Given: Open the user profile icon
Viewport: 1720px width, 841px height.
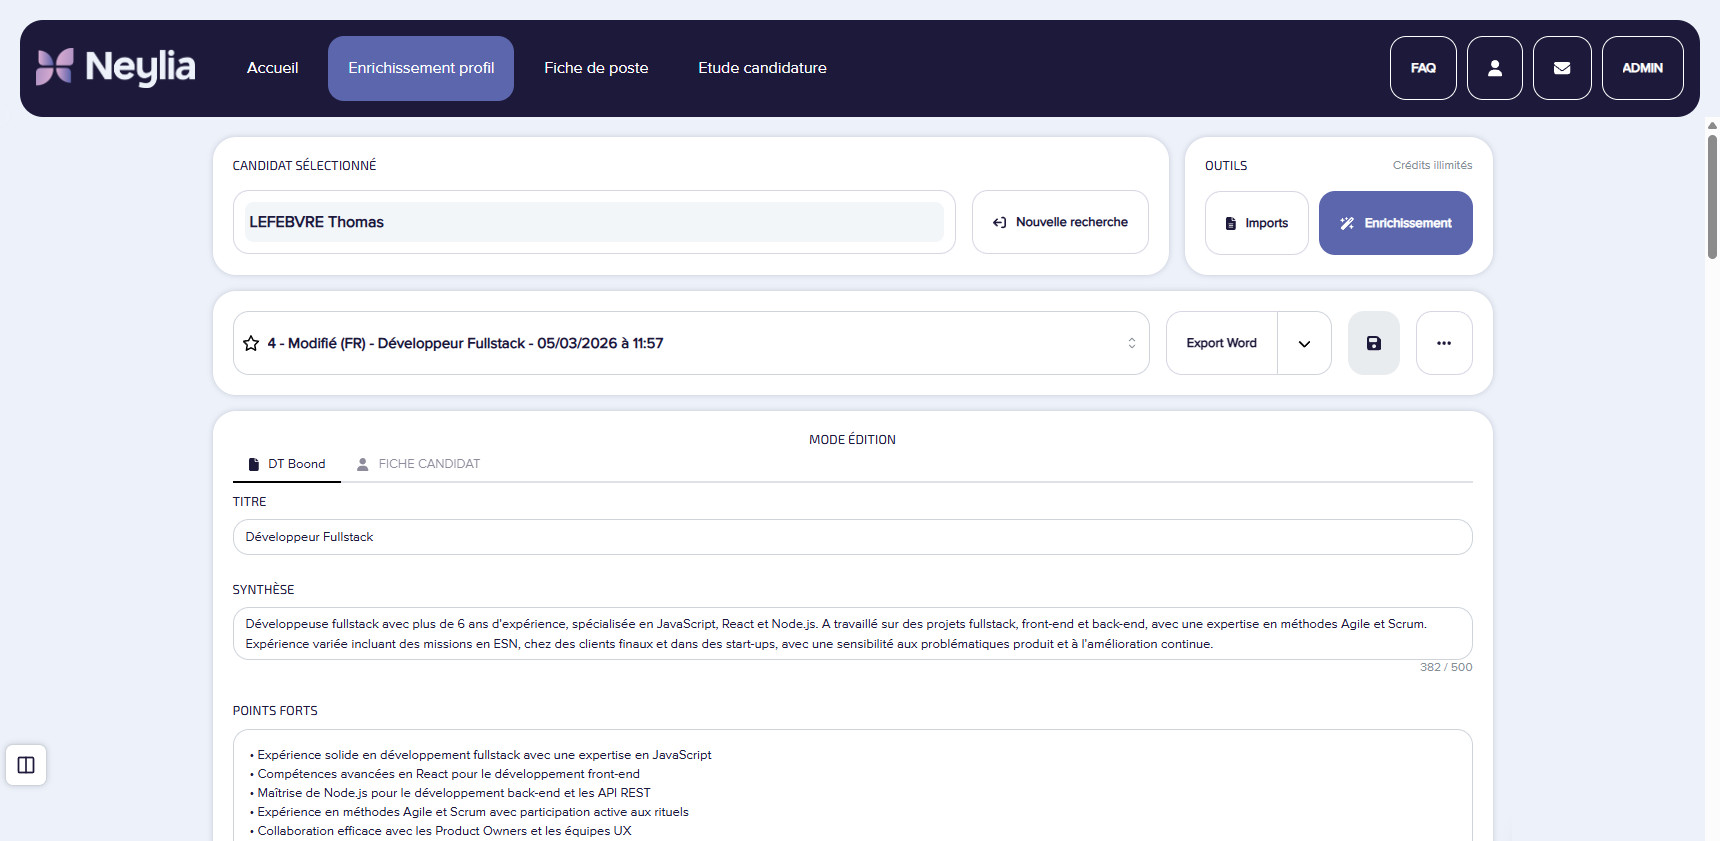Looking at the screenshot, I should (1494, 68).
